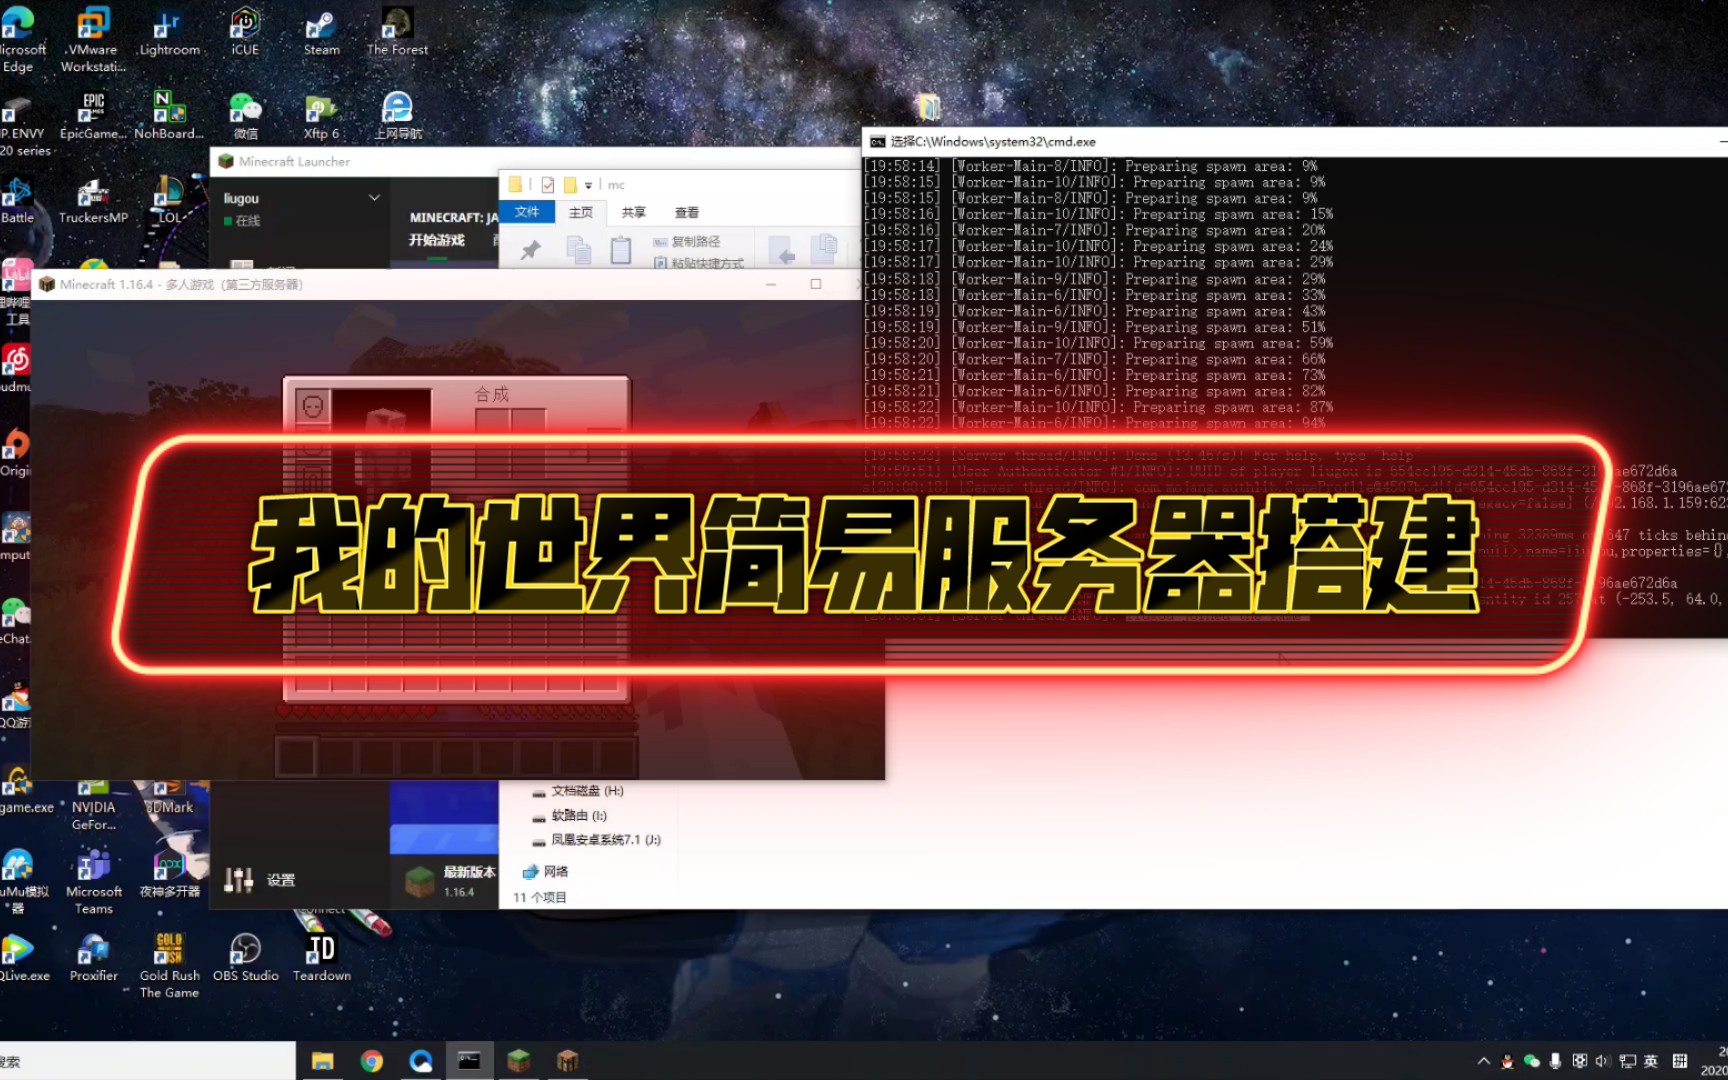This screenshot has height=1080, width=1728.
Task: Open The Forest game shortcut
Action: point(397,32)
